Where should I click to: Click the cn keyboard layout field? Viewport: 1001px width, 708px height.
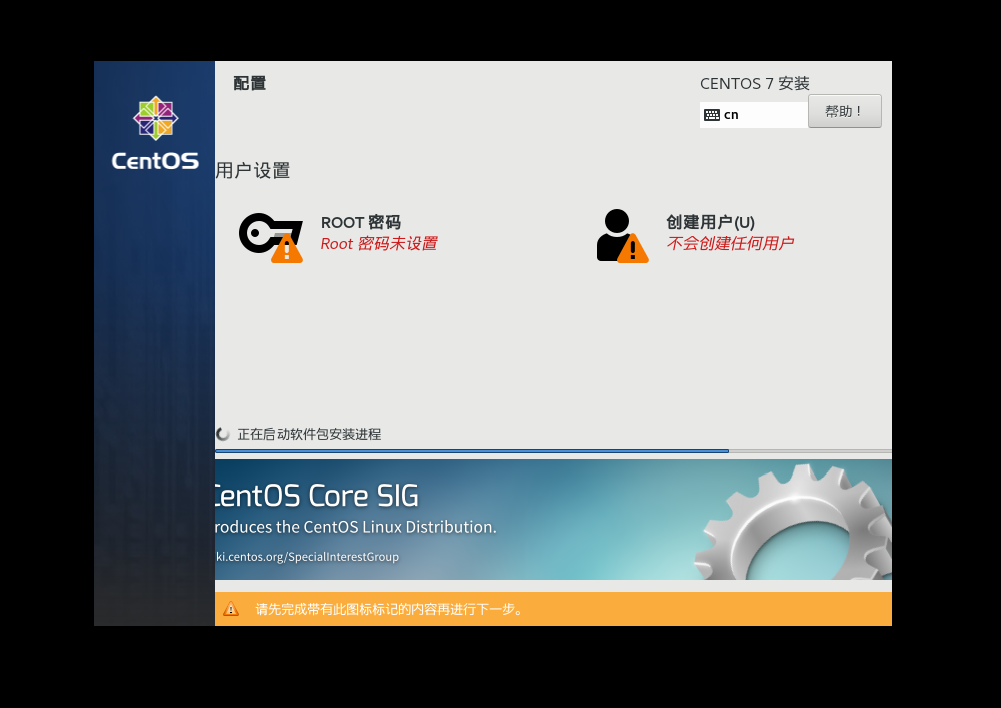point(754,115)
